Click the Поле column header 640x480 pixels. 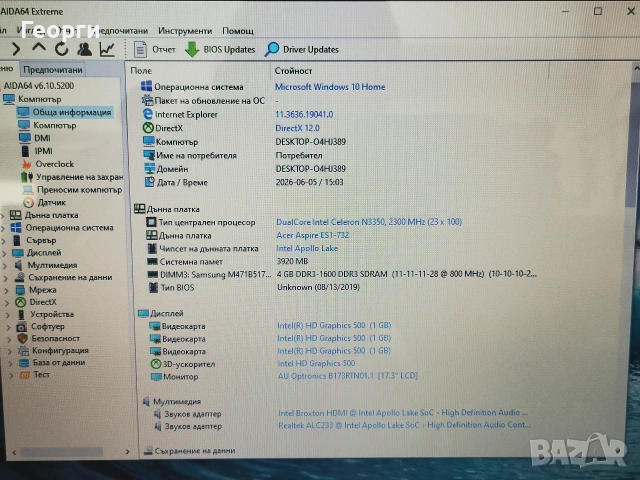click(x=141, y=71)
